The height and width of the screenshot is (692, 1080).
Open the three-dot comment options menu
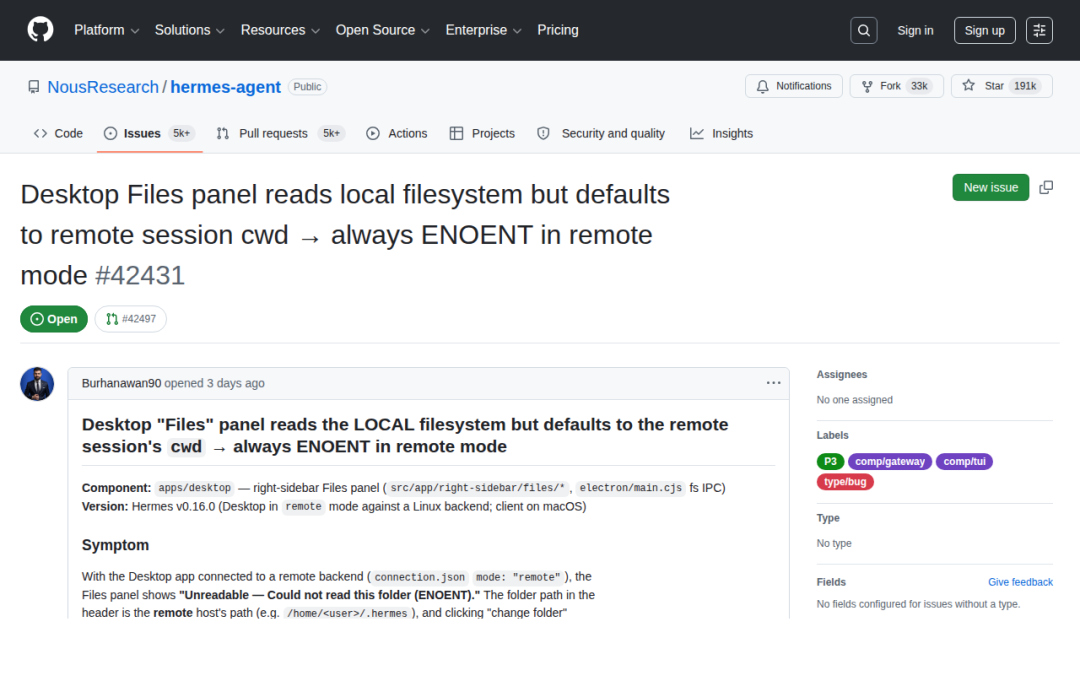pyautogui.click(x=773, y=383)
